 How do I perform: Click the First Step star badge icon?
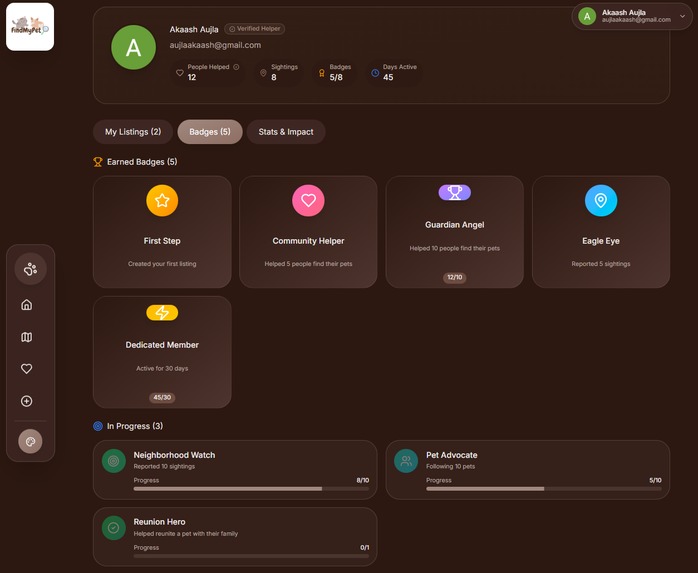coord(162,200)
